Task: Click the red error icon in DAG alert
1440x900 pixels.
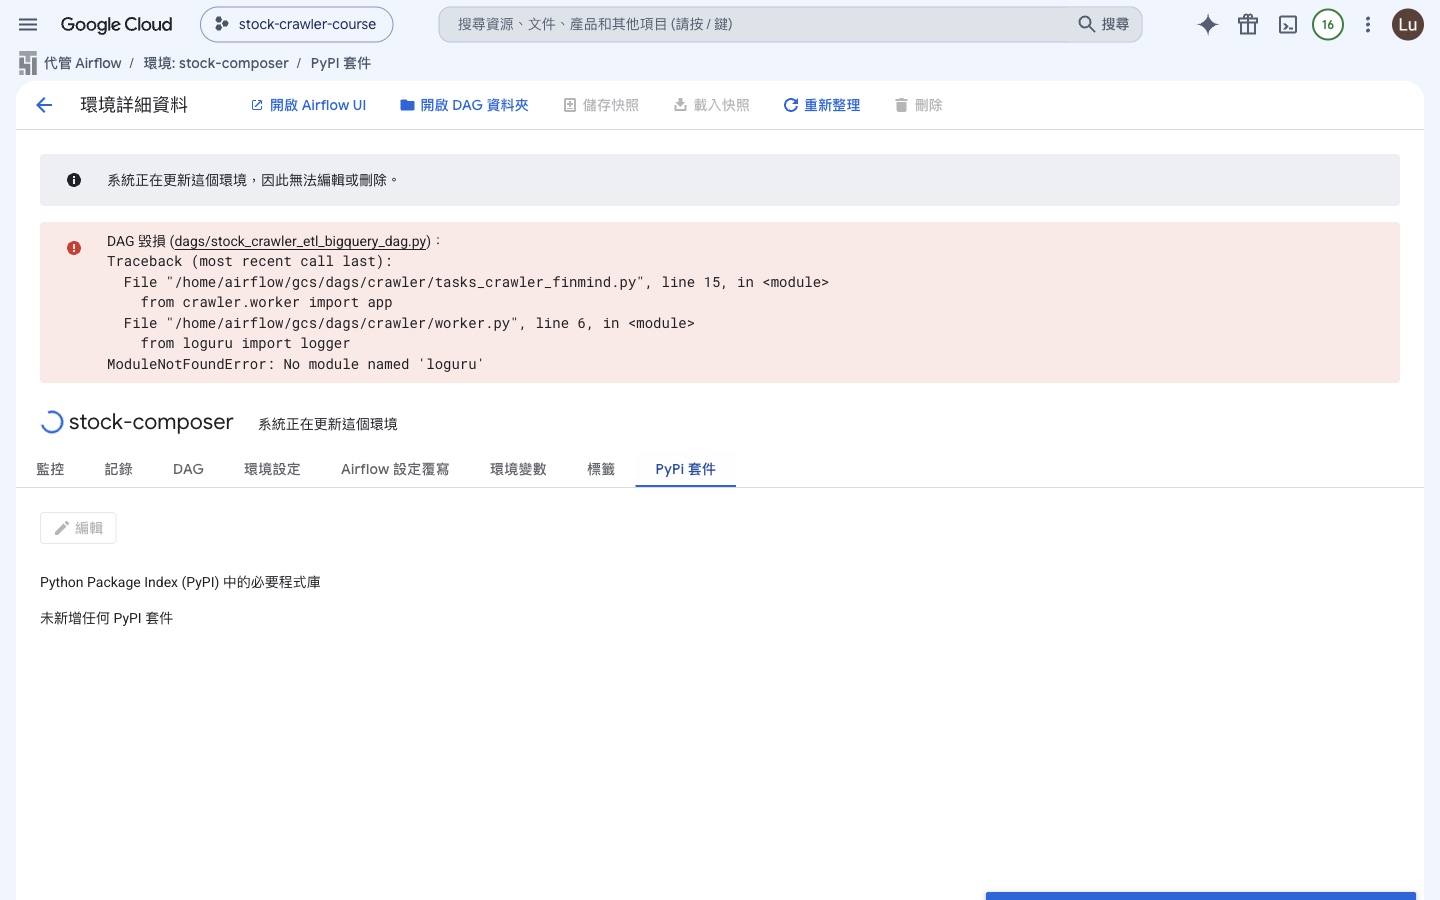Action: (x=74, y=248)
